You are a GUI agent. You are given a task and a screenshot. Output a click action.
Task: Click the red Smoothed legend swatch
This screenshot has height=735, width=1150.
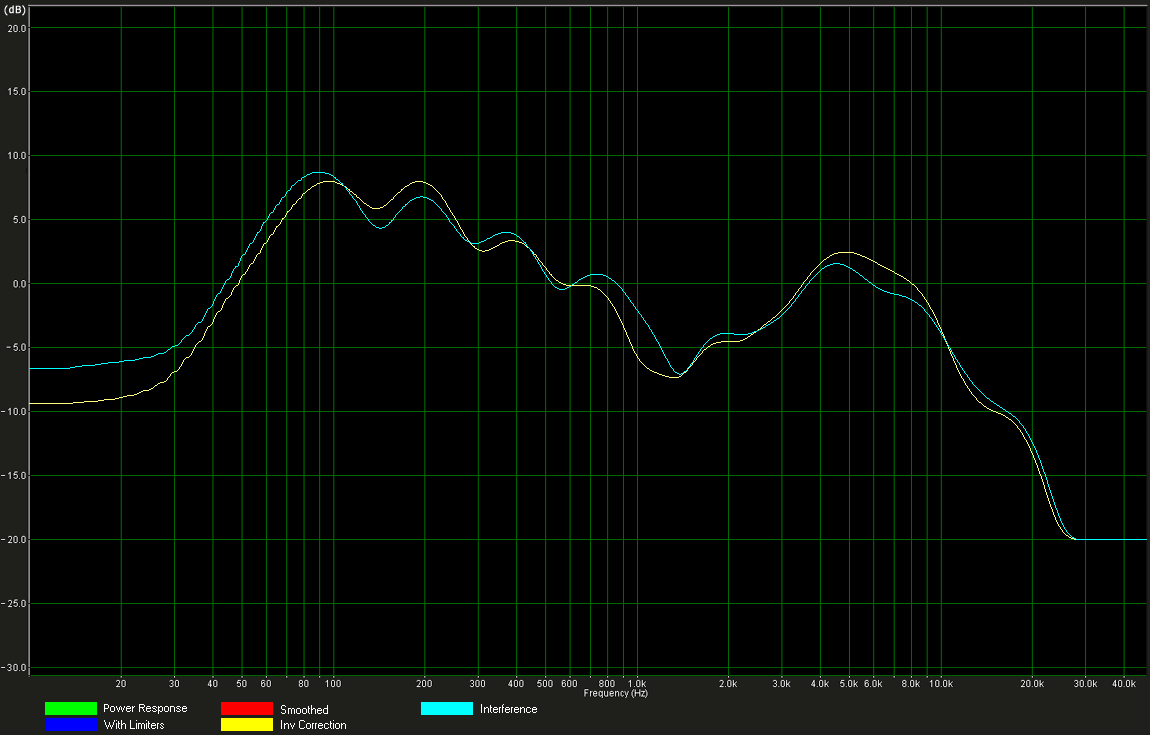coord(246,709)
